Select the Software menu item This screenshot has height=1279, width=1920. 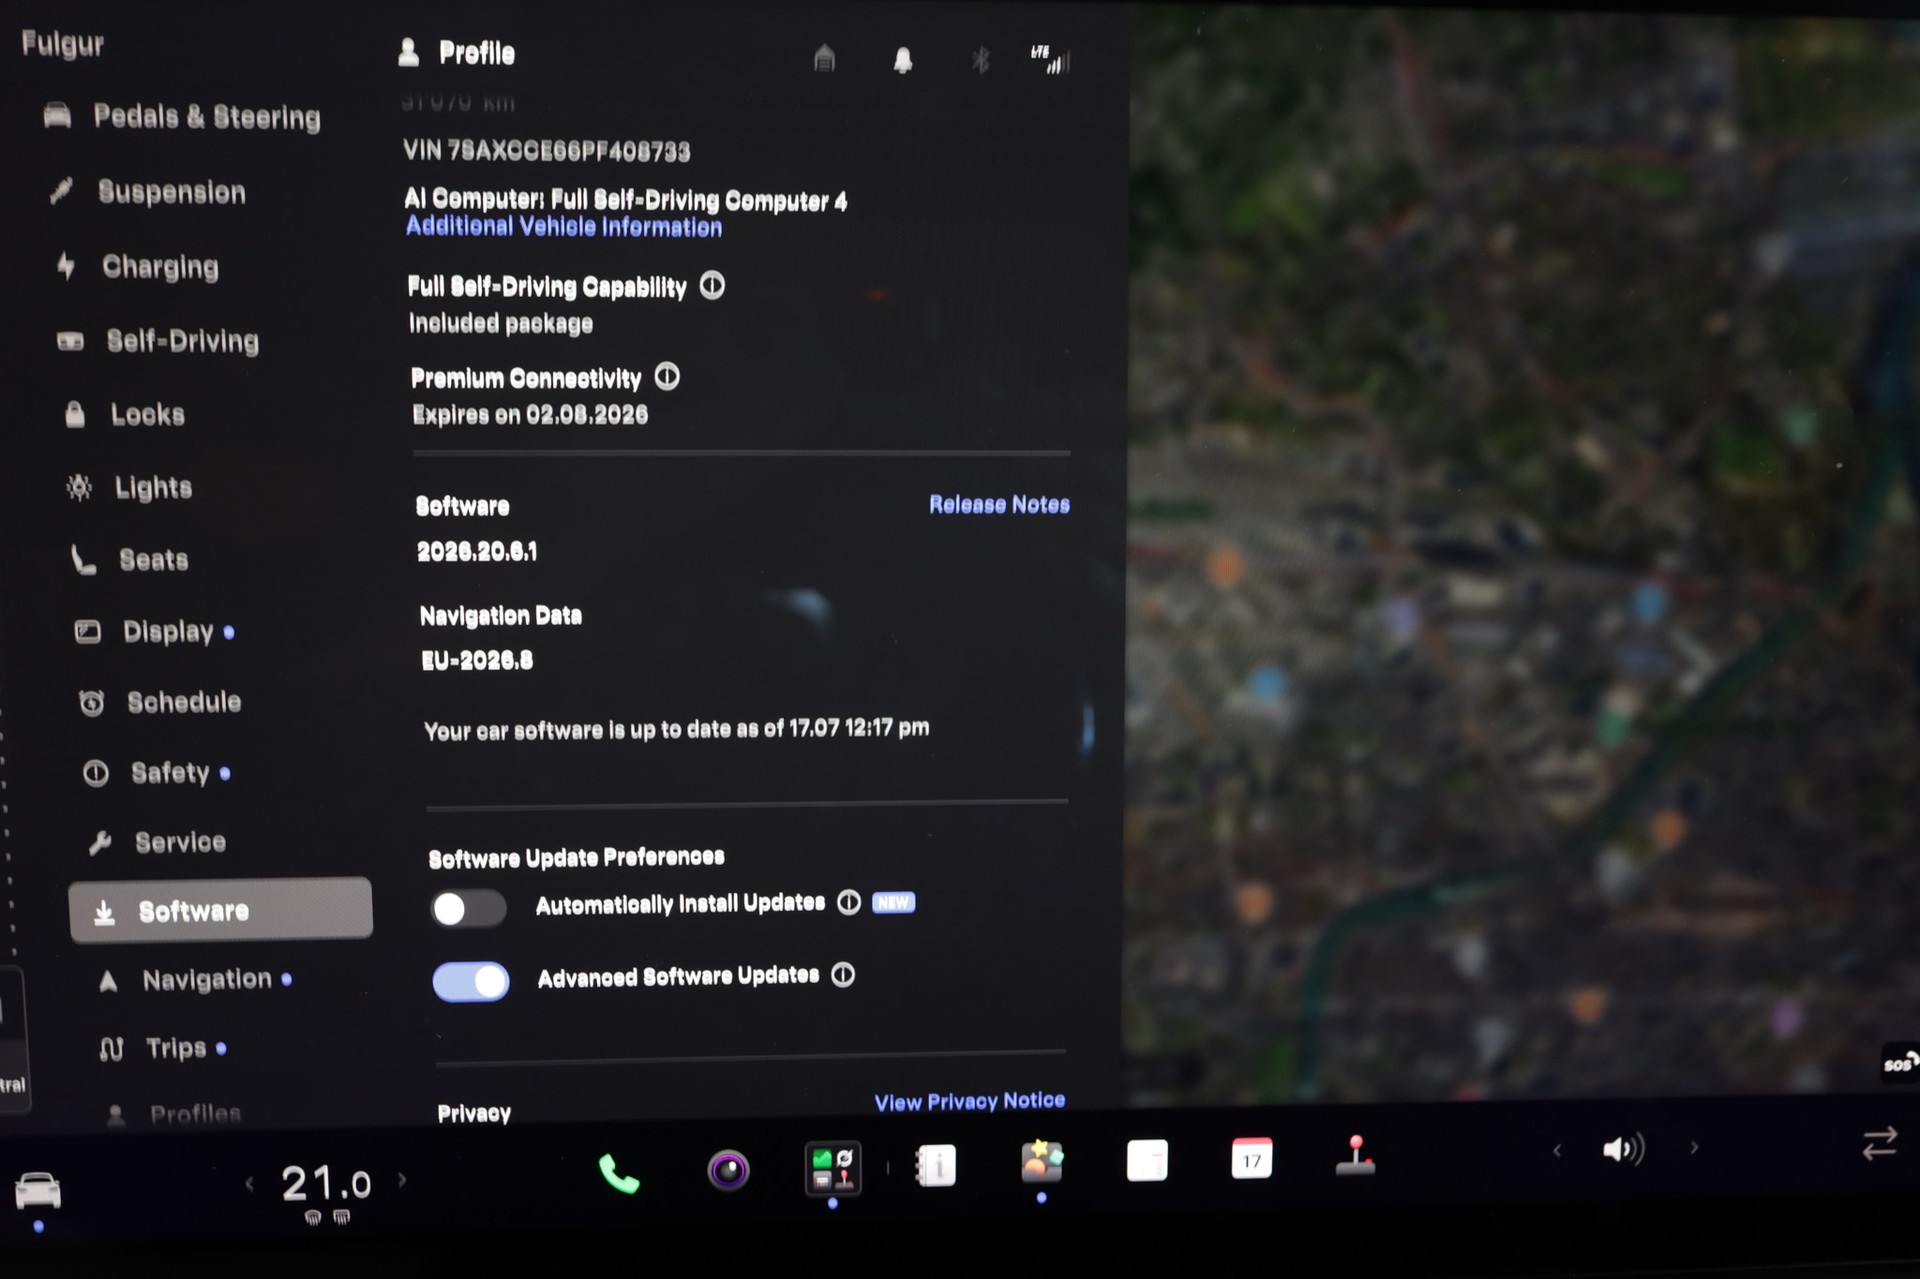[220, 910]
